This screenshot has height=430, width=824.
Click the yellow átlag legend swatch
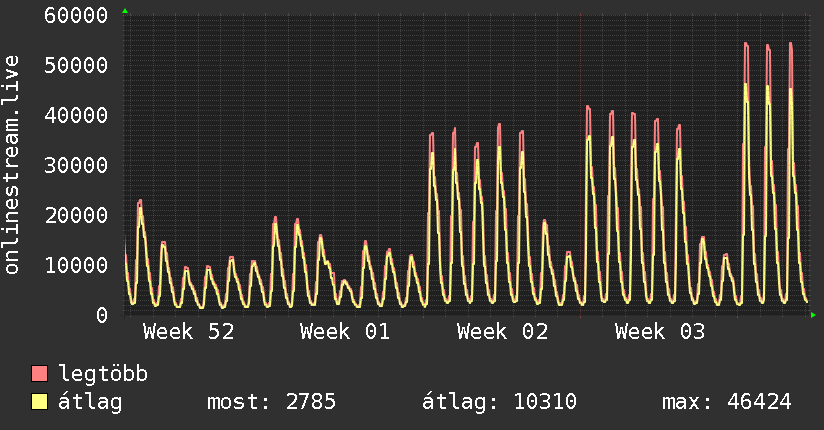[x=39, y=402]
